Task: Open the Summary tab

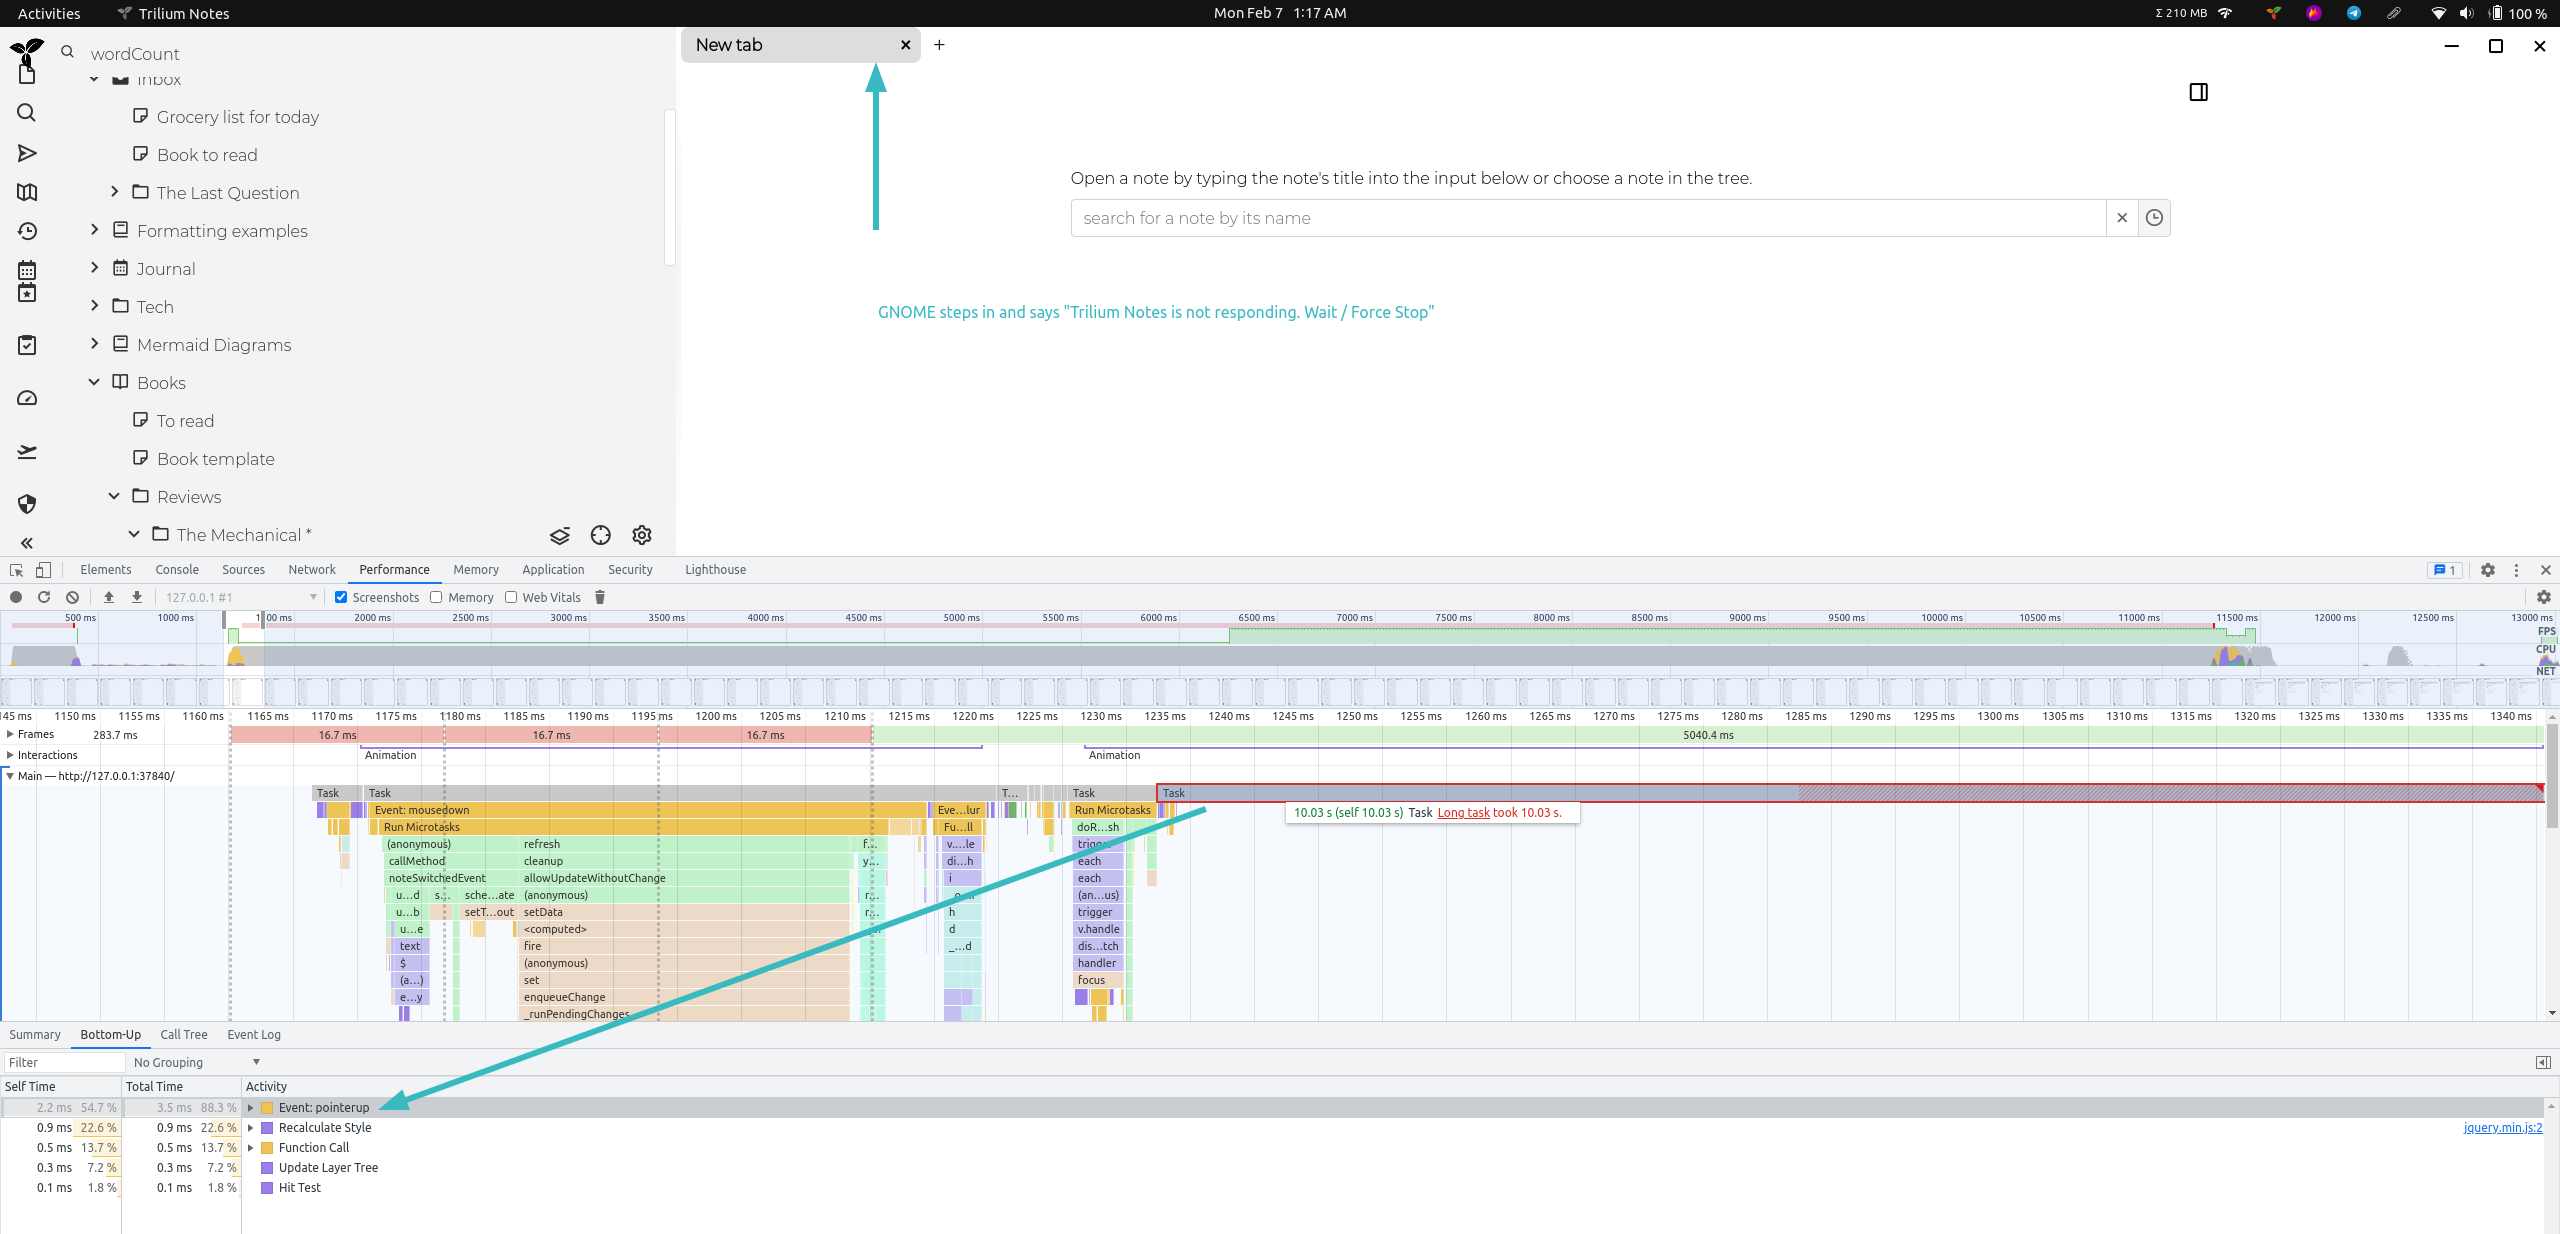Action: point(35,1035)
